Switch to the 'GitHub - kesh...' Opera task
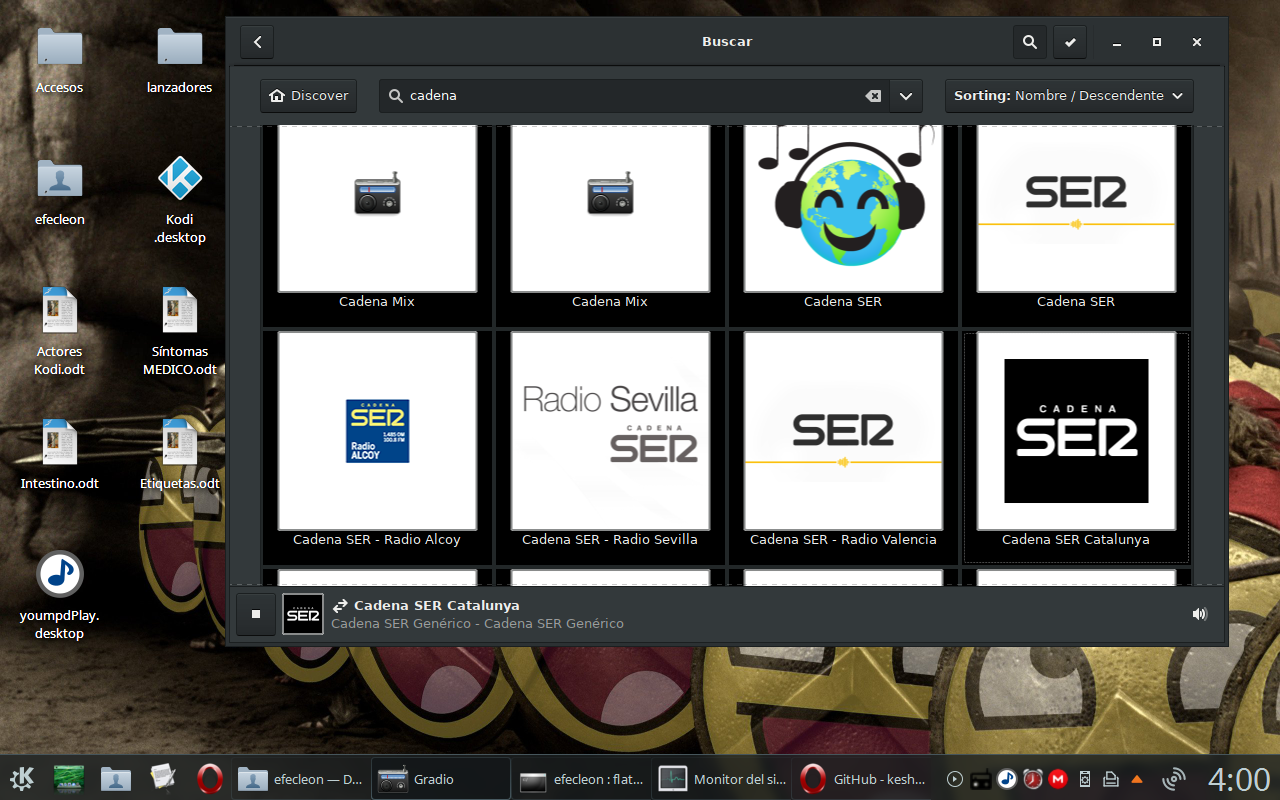The height and width of the screenshot is (800, 1280). click(861, 779)
